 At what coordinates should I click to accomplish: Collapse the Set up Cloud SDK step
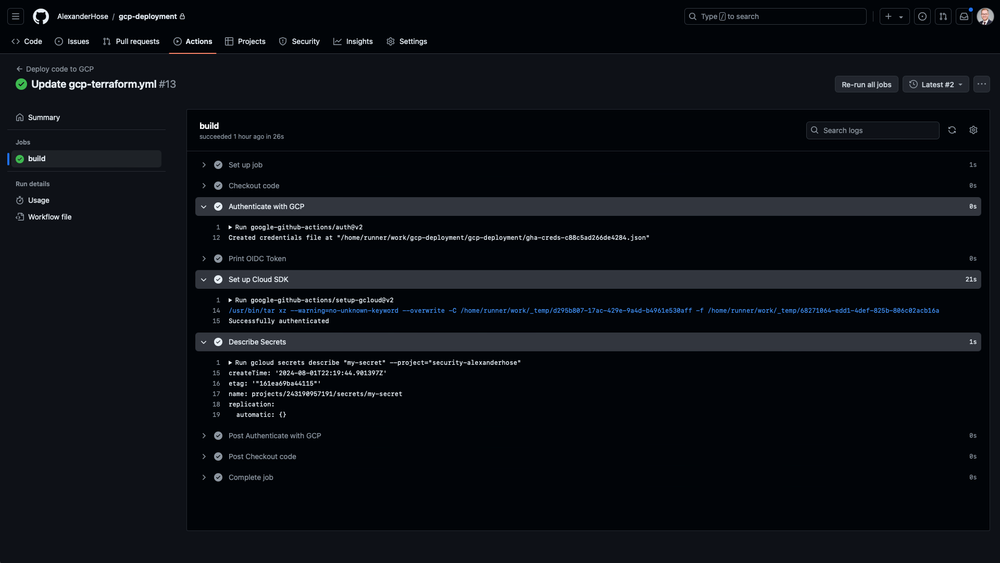click(588, 279)
